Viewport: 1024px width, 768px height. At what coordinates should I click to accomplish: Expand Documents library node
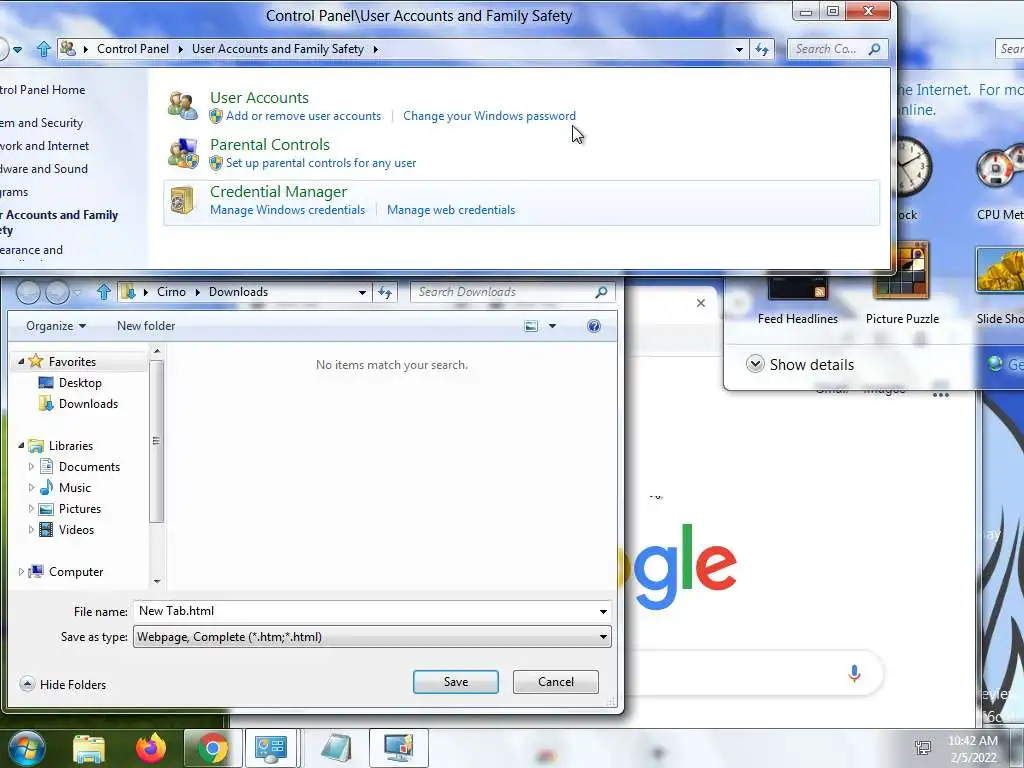(31, 466)
